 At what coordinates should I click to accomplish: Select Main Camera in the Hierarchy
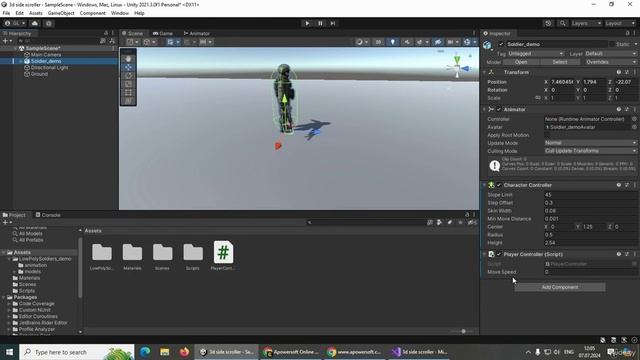[46, 55]
